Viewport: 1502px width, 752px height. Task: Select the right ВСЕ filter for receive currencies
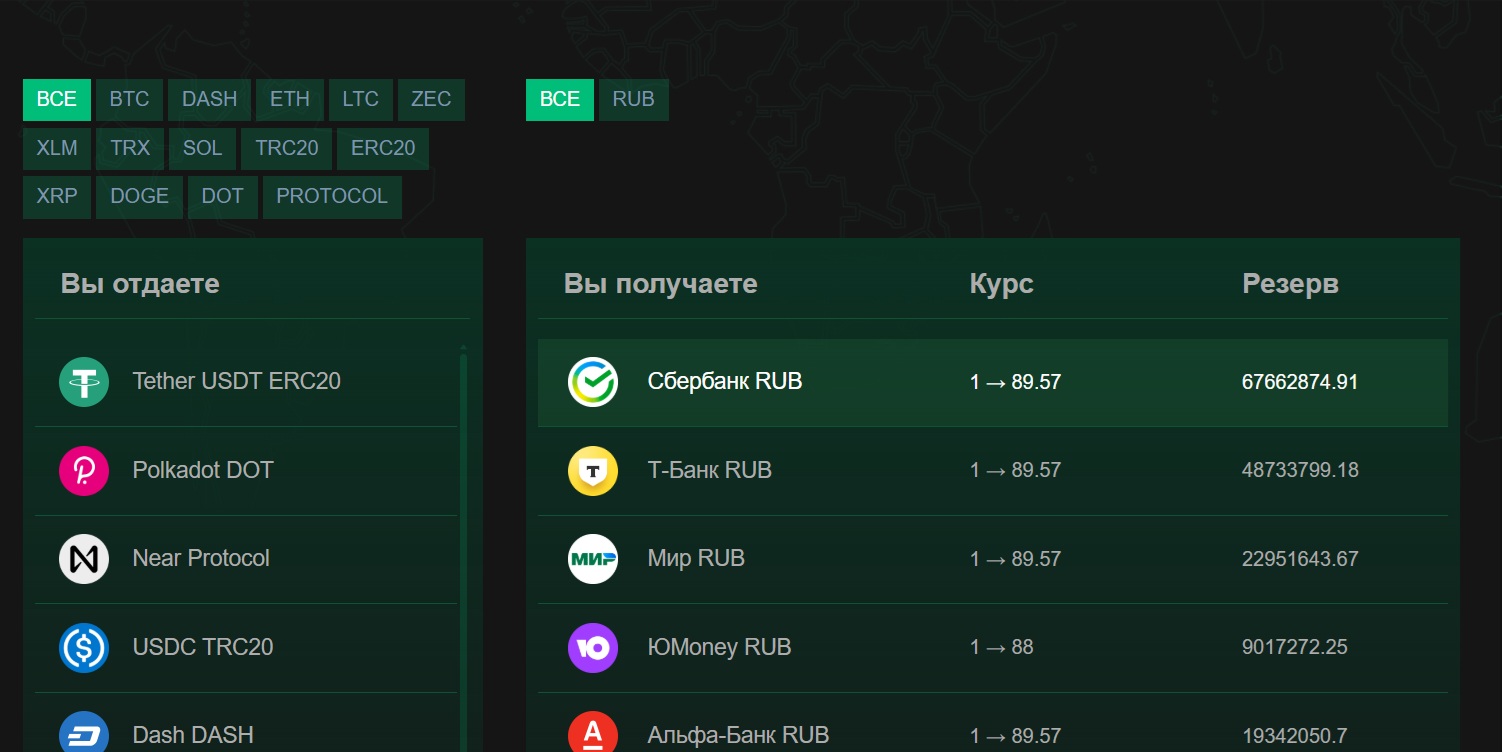pos(560,99)
